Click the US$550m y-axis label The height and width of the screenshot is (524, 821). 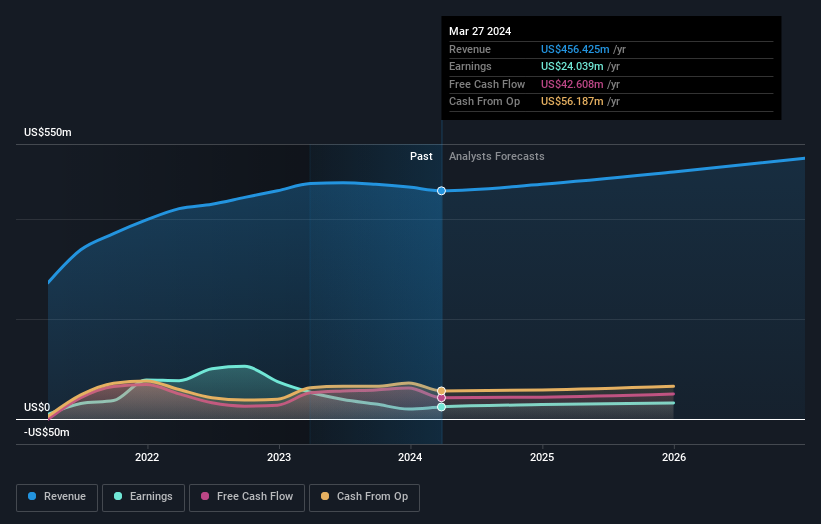click(x=48, y=132)
